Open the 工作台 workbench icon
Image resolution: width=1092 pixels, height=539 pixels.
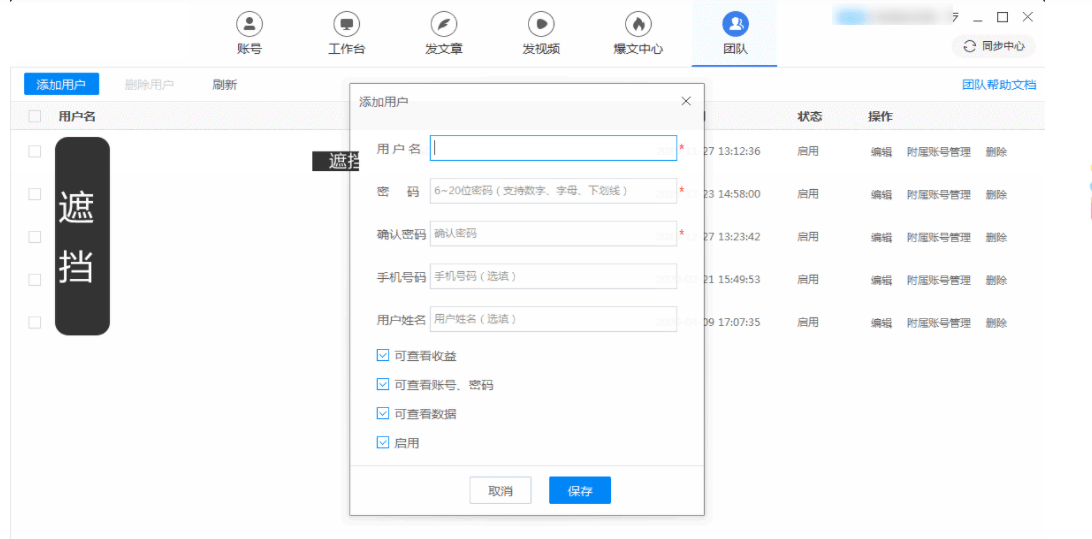coord(346,24)
